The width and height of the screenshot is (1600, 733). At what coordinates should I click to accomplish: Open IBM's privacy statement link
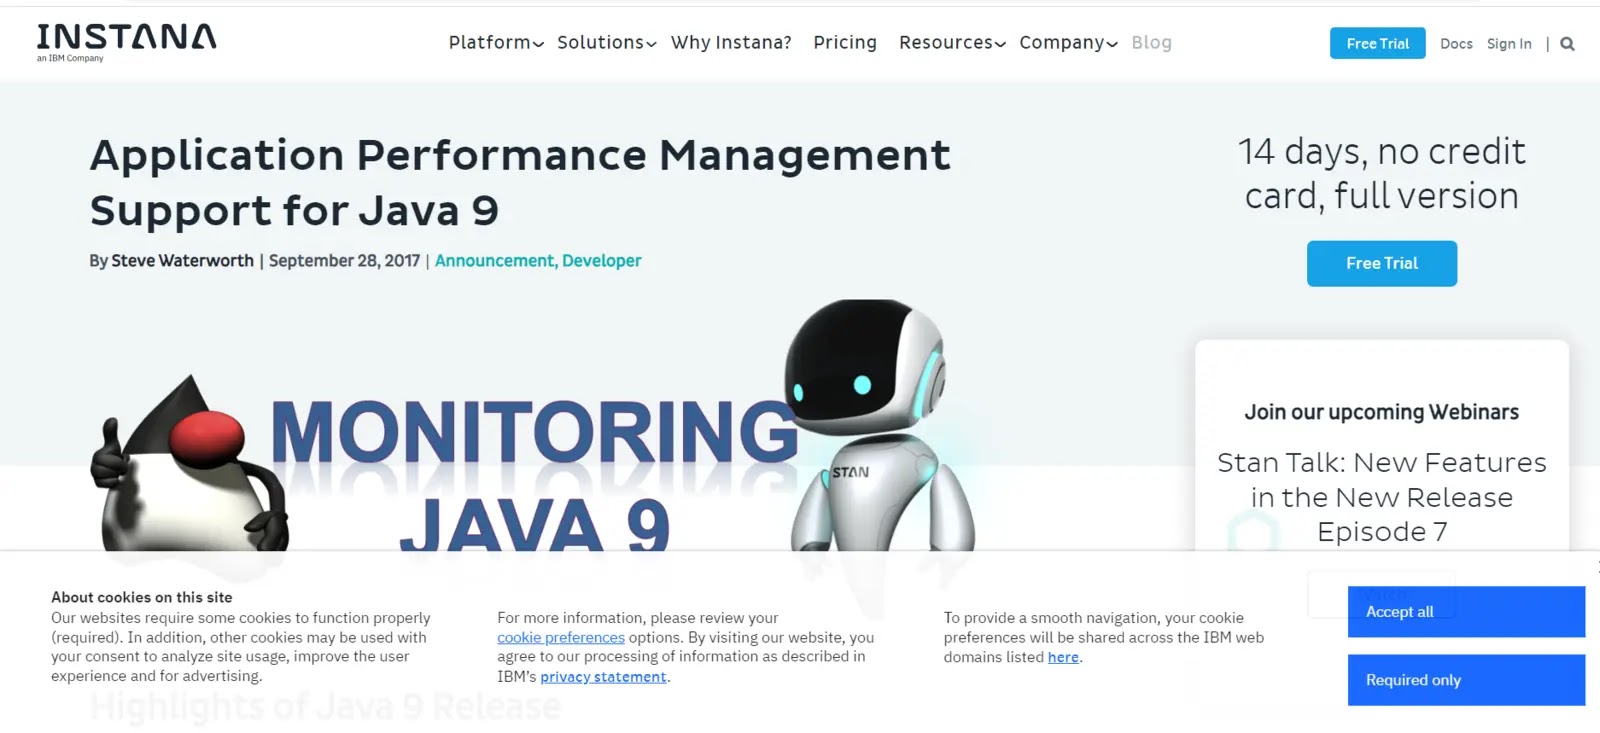(603, 677)
